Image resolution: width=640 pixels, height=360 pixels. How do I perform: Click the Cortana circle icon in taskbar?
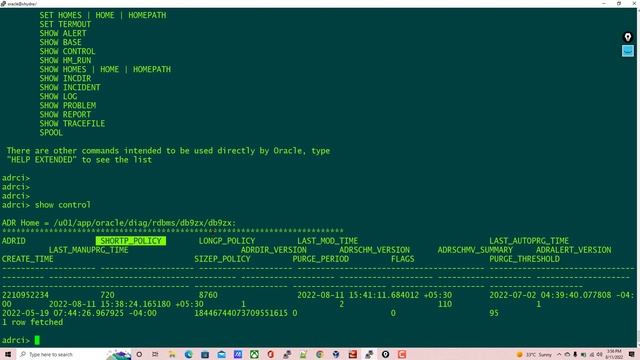click(x=139, y=354)
